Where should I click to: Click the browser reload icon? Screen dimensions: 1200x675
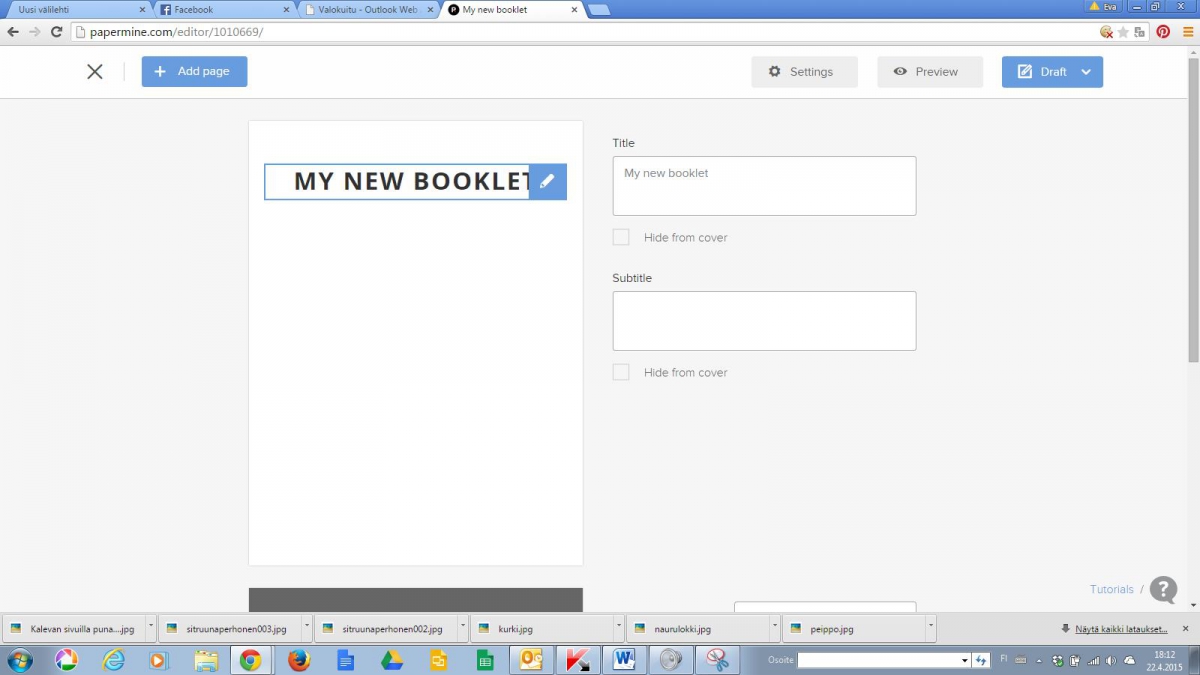click(57, 32)
